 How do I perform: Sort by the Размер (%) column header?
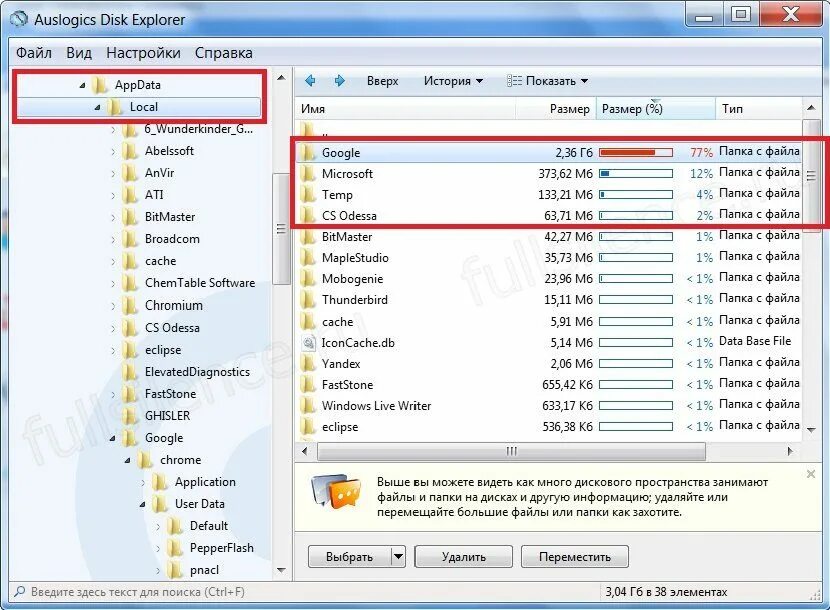[x=656, y=109]
